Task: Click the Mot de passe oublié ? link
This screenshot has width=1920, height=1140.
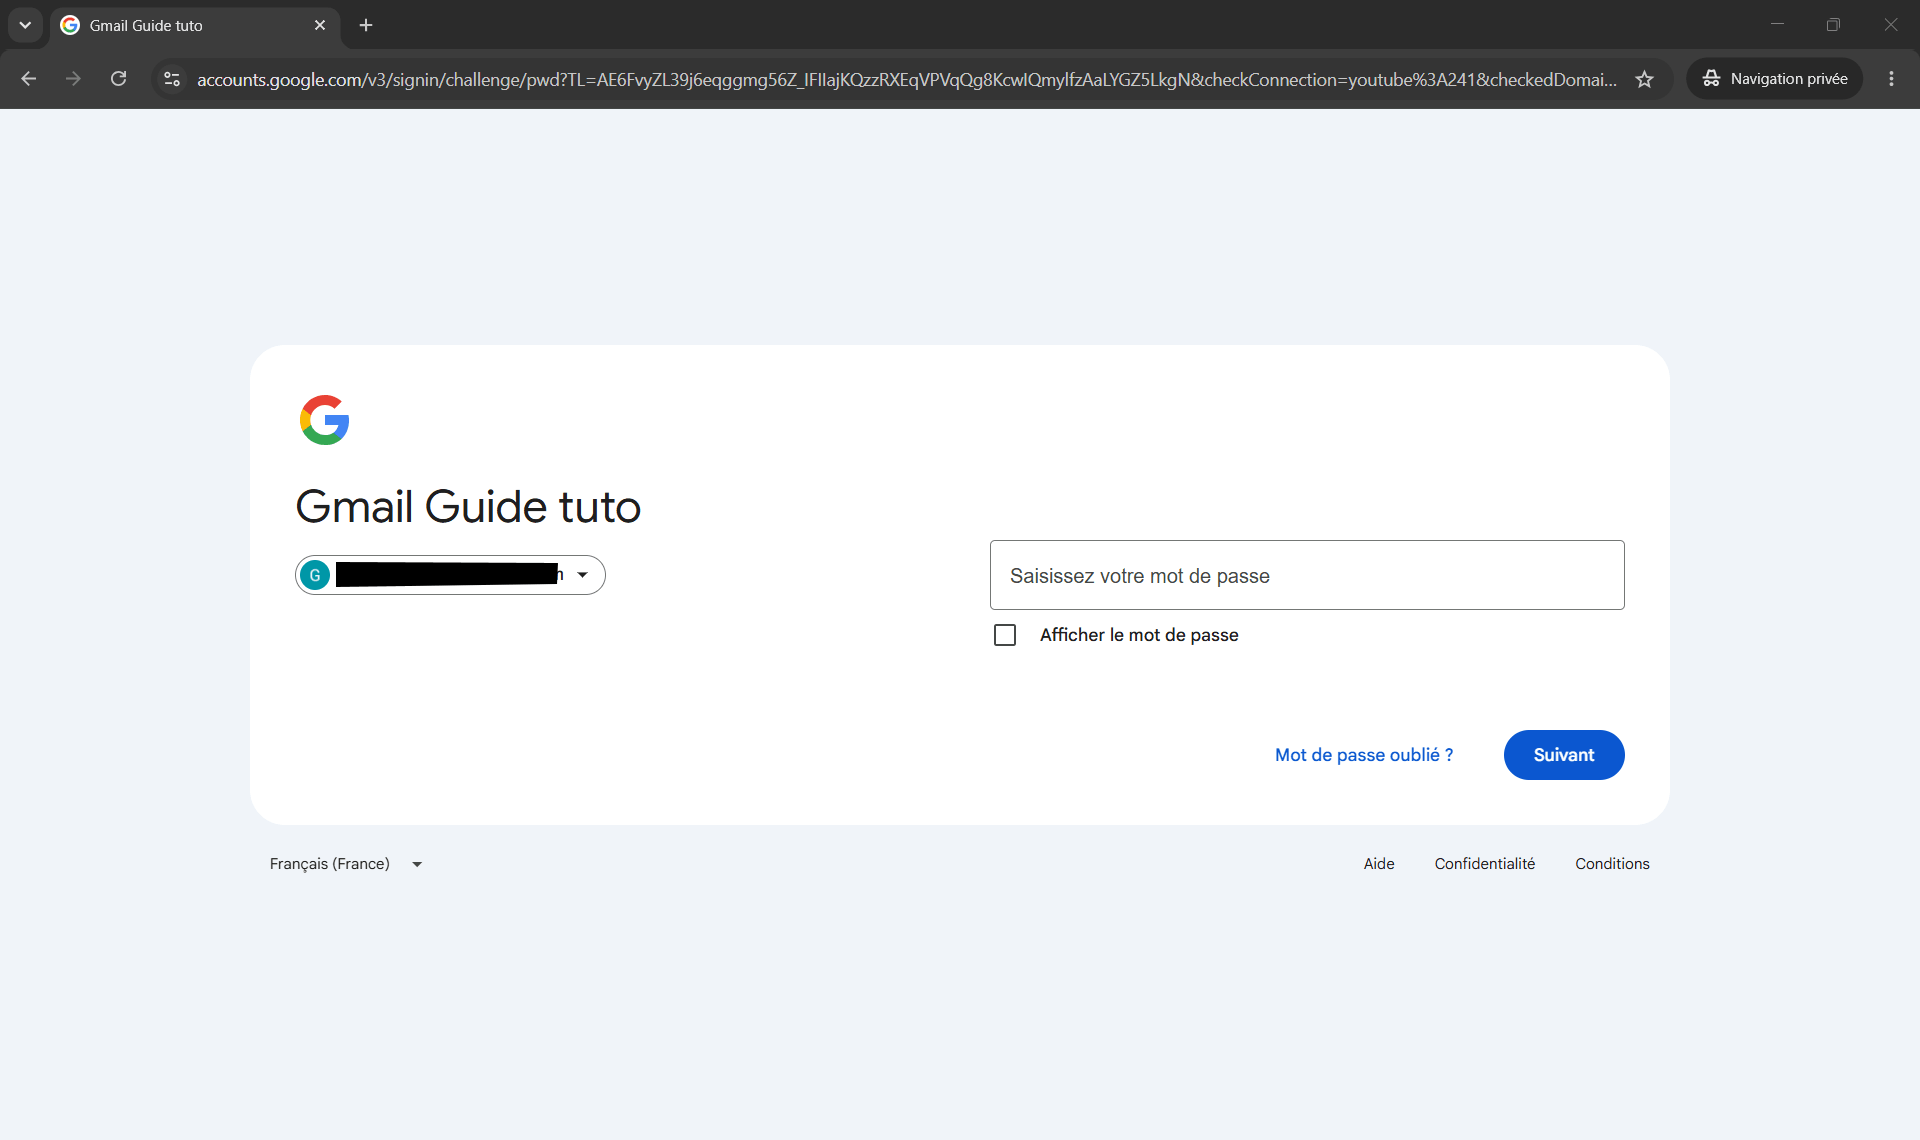Action: coord(1364,755)
